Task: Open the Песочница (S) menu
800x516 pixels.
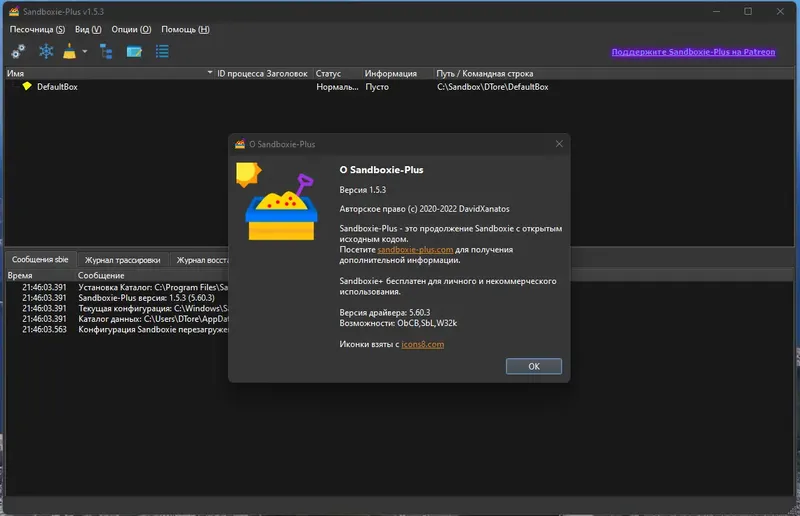Action: pyautogui.click(x=37, y=30)
